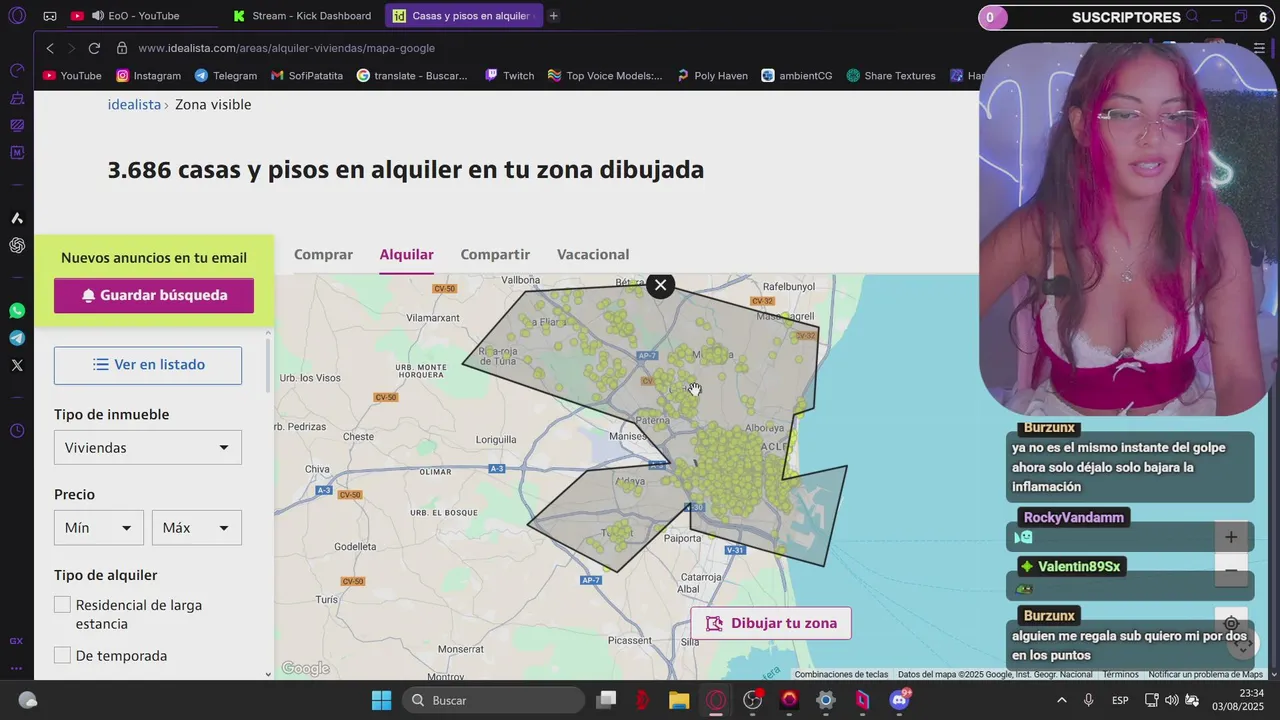Switch to the Vacacional tab

[593, 254]
